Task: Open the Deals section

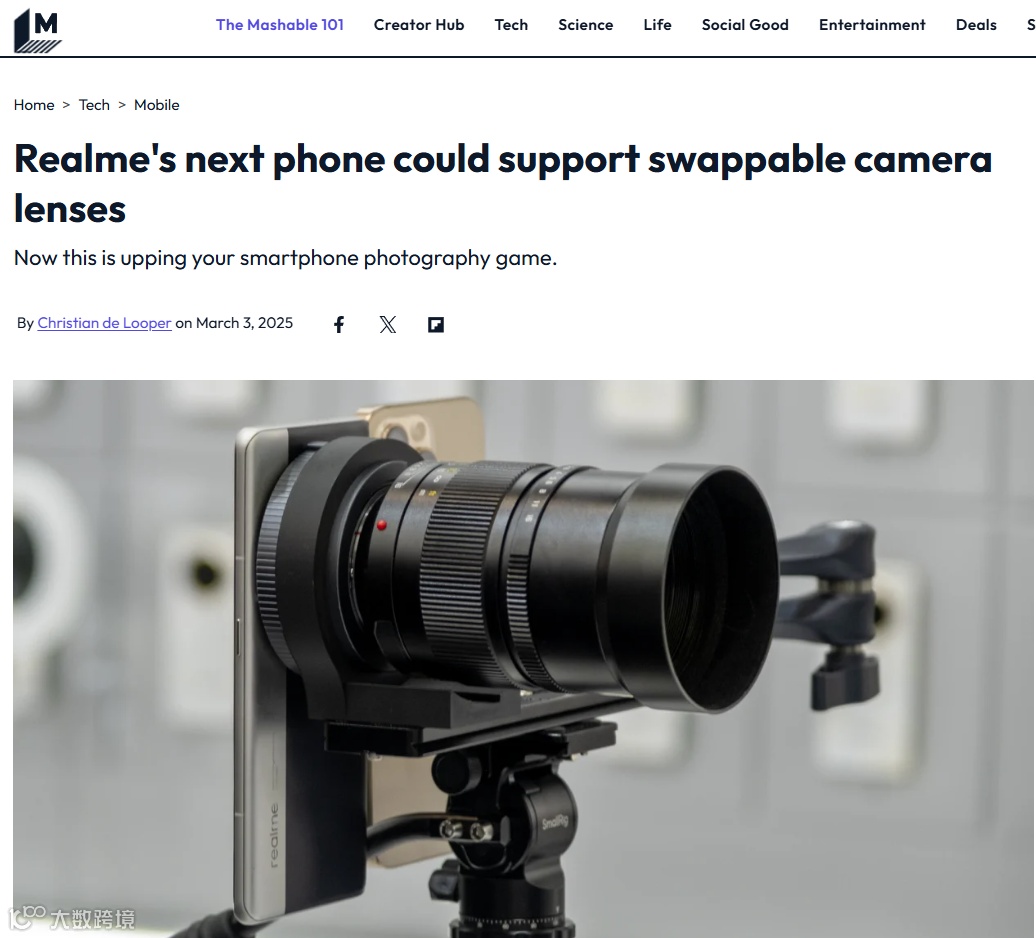Action: click(976, 25)
